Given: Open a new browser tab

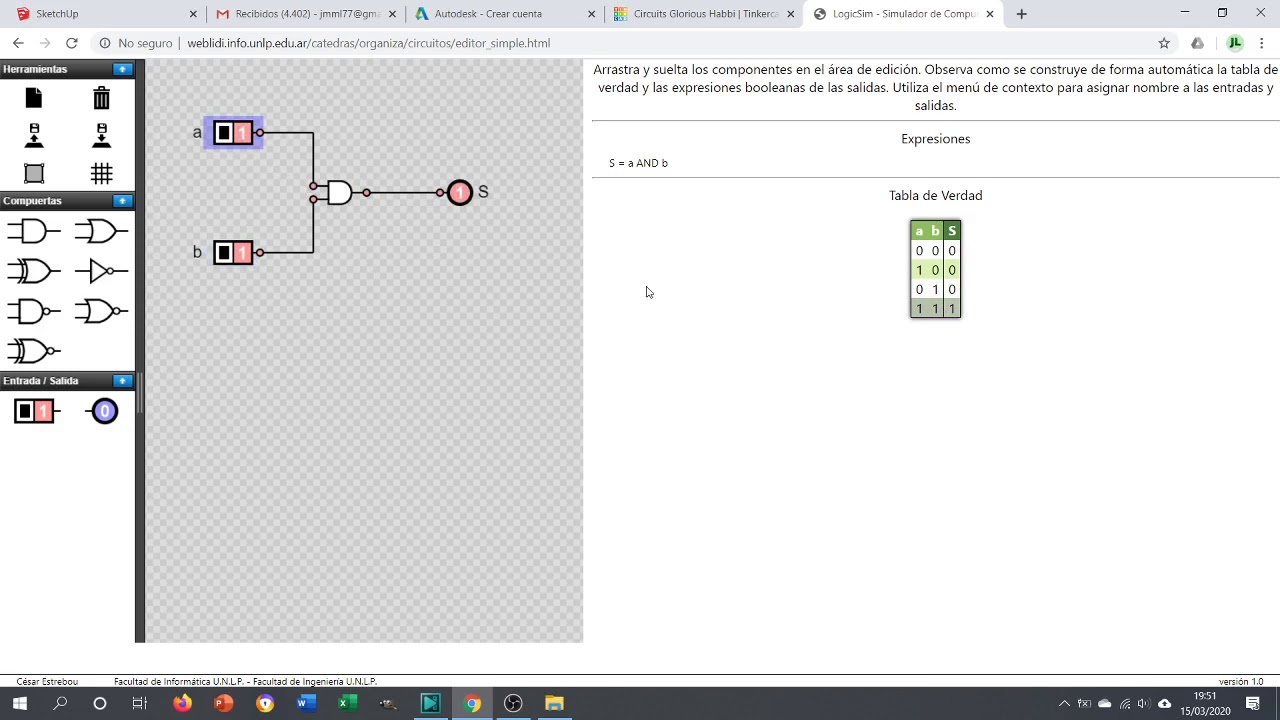Looking at the screenshot, I should point(1021,14).
